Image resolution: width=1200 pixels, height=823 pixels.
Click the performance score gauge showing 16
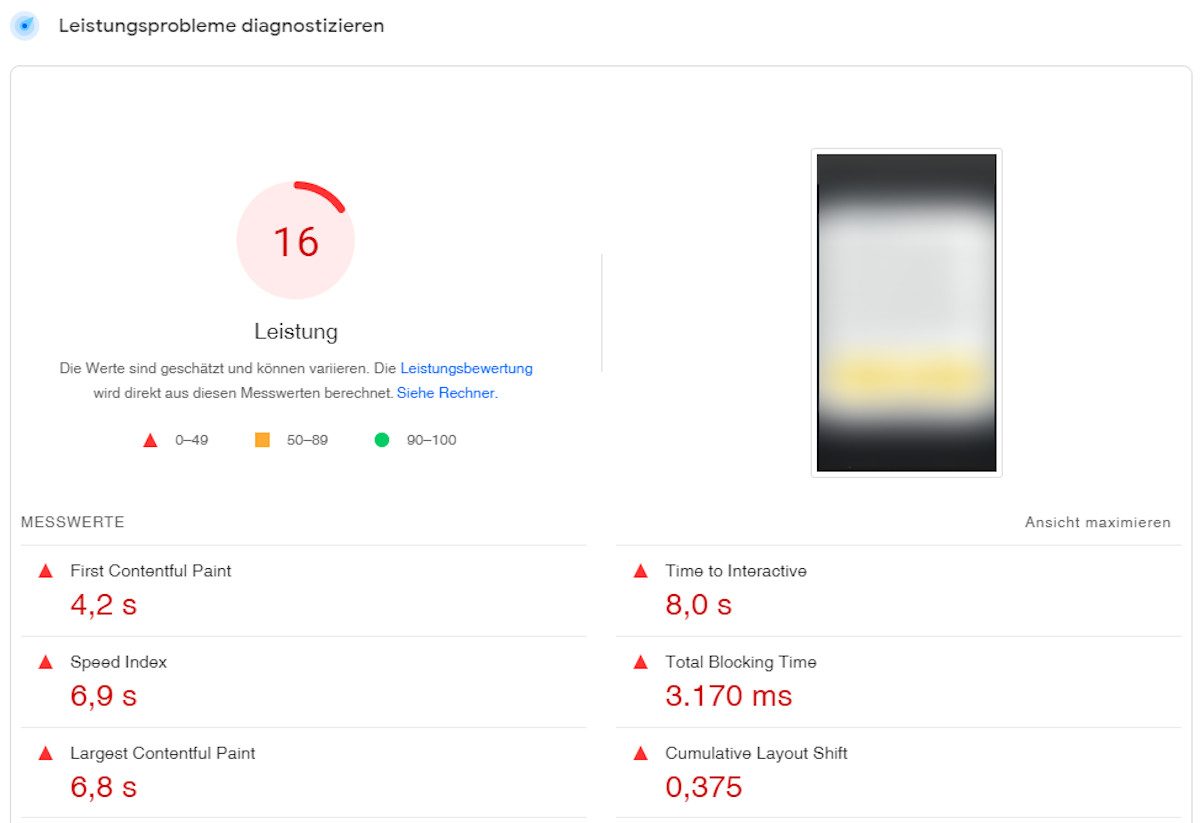pyautogui.click(x=296, y=240)
